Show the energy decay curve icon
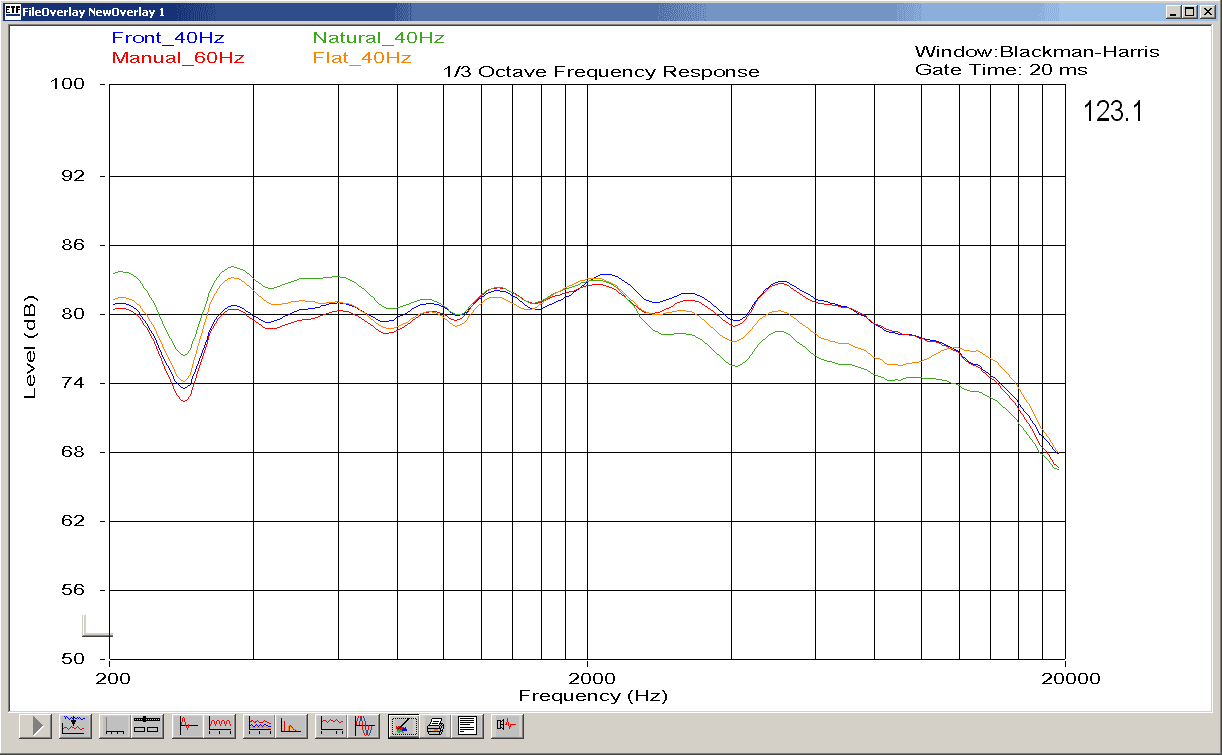This screenshot has height=755, width=1222. [291, 726]
